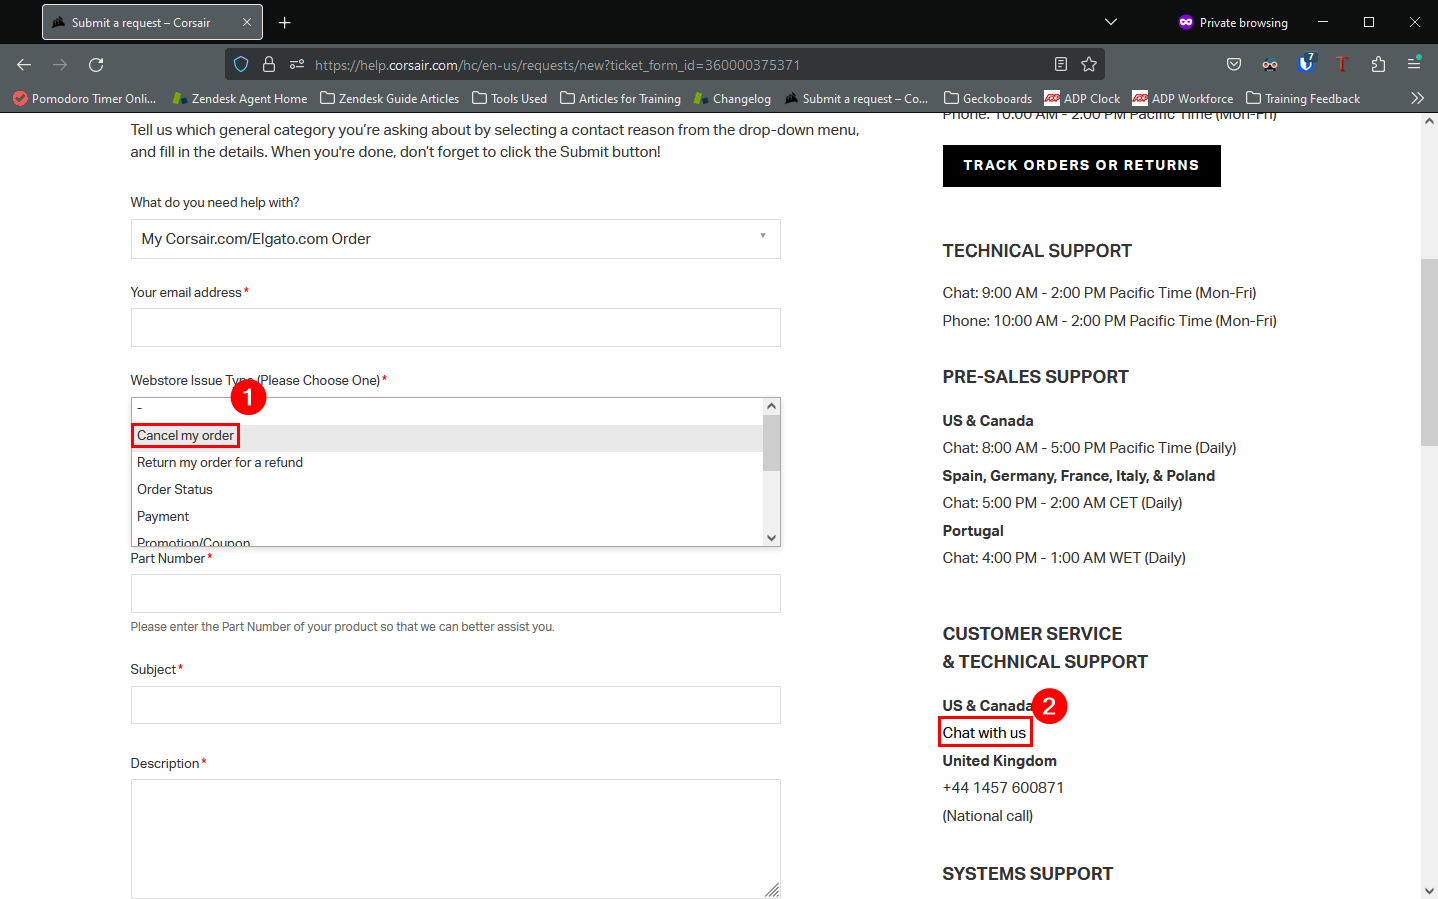This screenshot has height=899, width=1438.
Task: Bookmark this page with the star icon
Action: 1088,64
